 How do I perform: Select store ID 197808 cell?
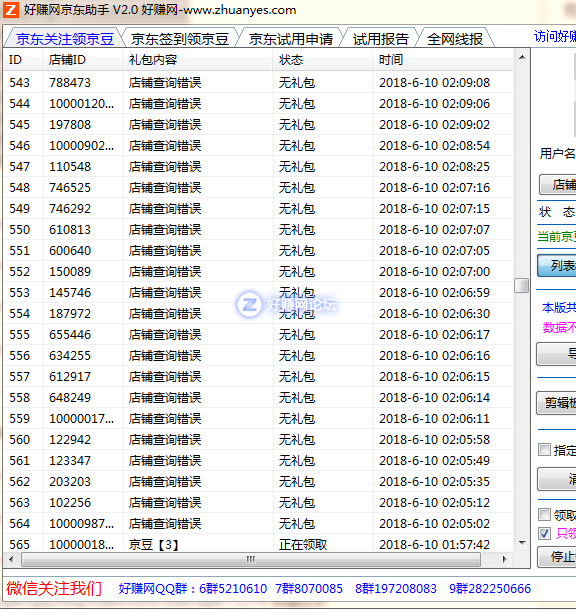70,124
